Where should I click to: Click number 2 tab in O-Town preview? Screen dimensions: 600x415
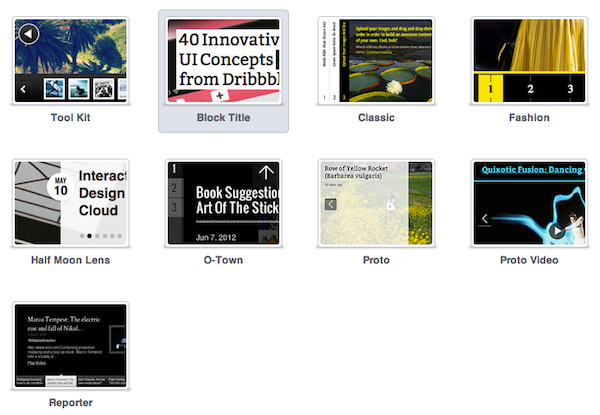click(174, 187)
